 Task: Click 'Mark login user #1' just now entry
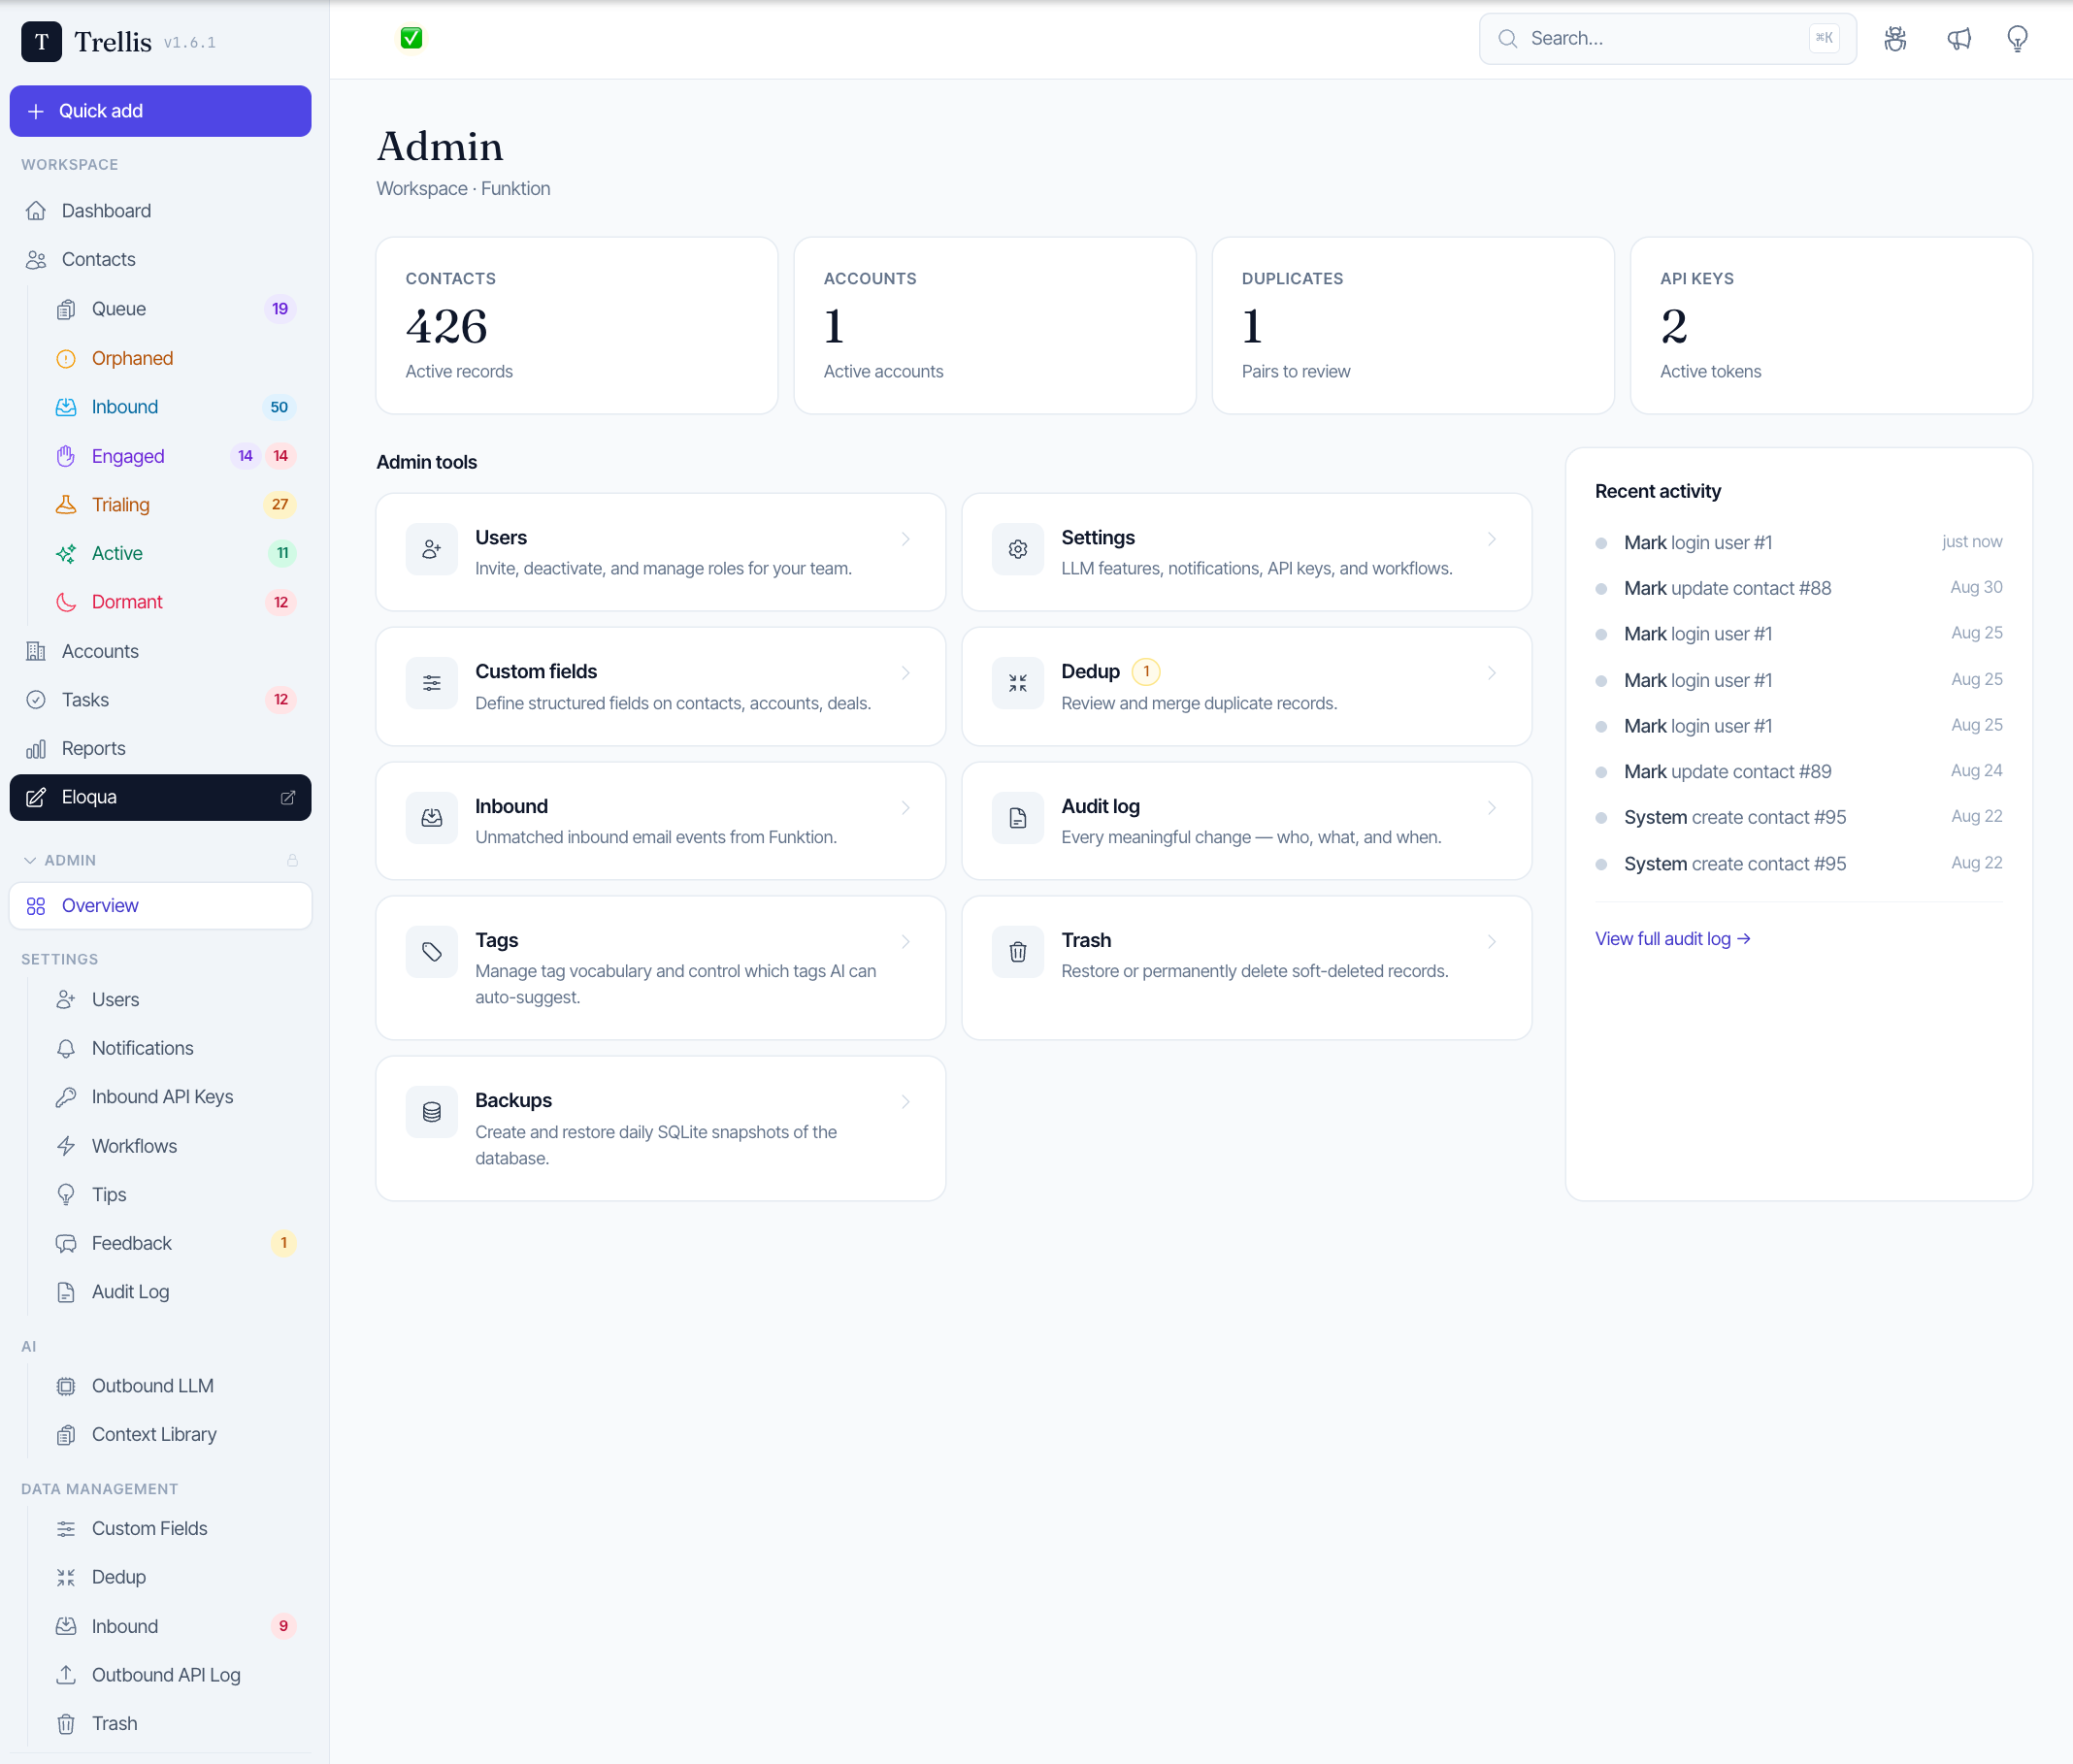1798,543
